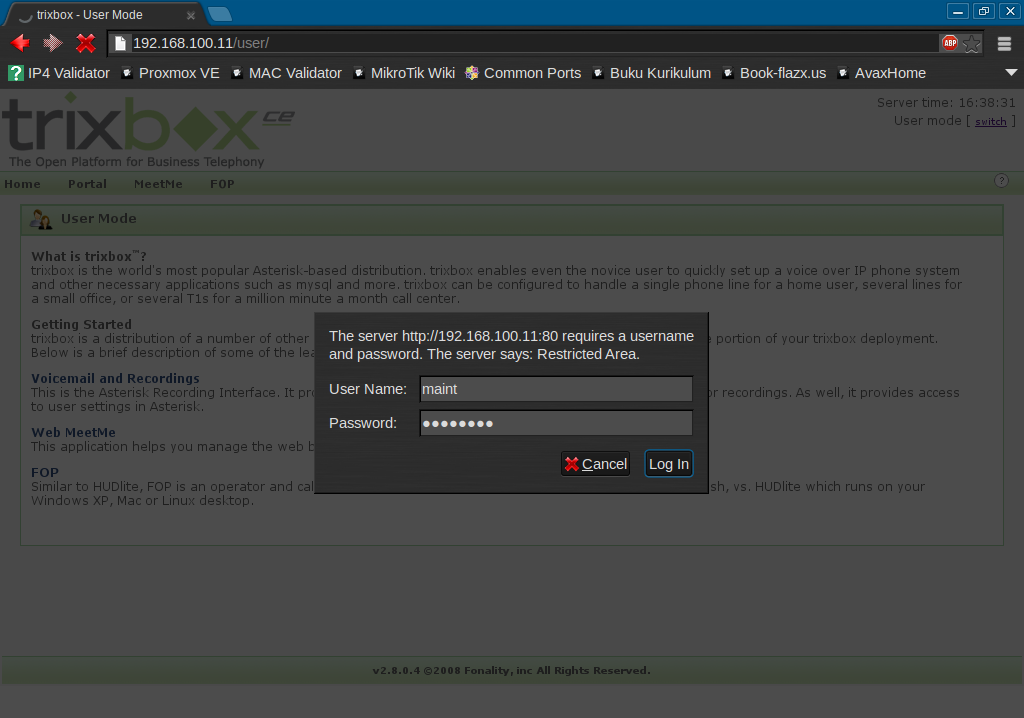Restore the browser window size
Screen dimensions: 1024x718
click(984, 11)
